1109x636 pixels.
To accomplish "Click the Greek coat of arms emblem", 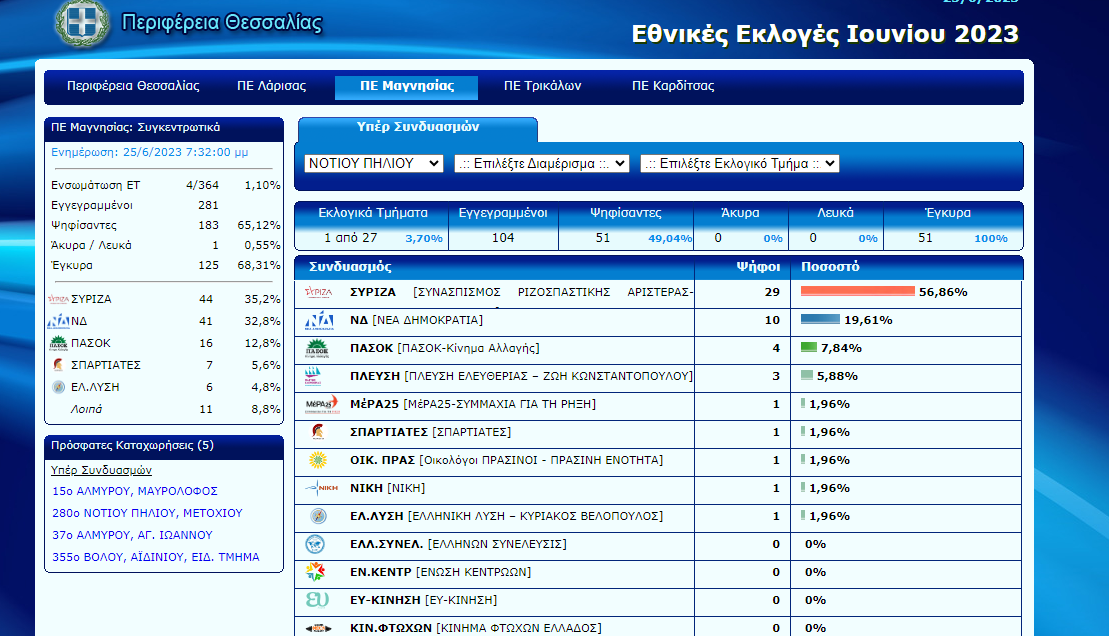I will point(82,24).
